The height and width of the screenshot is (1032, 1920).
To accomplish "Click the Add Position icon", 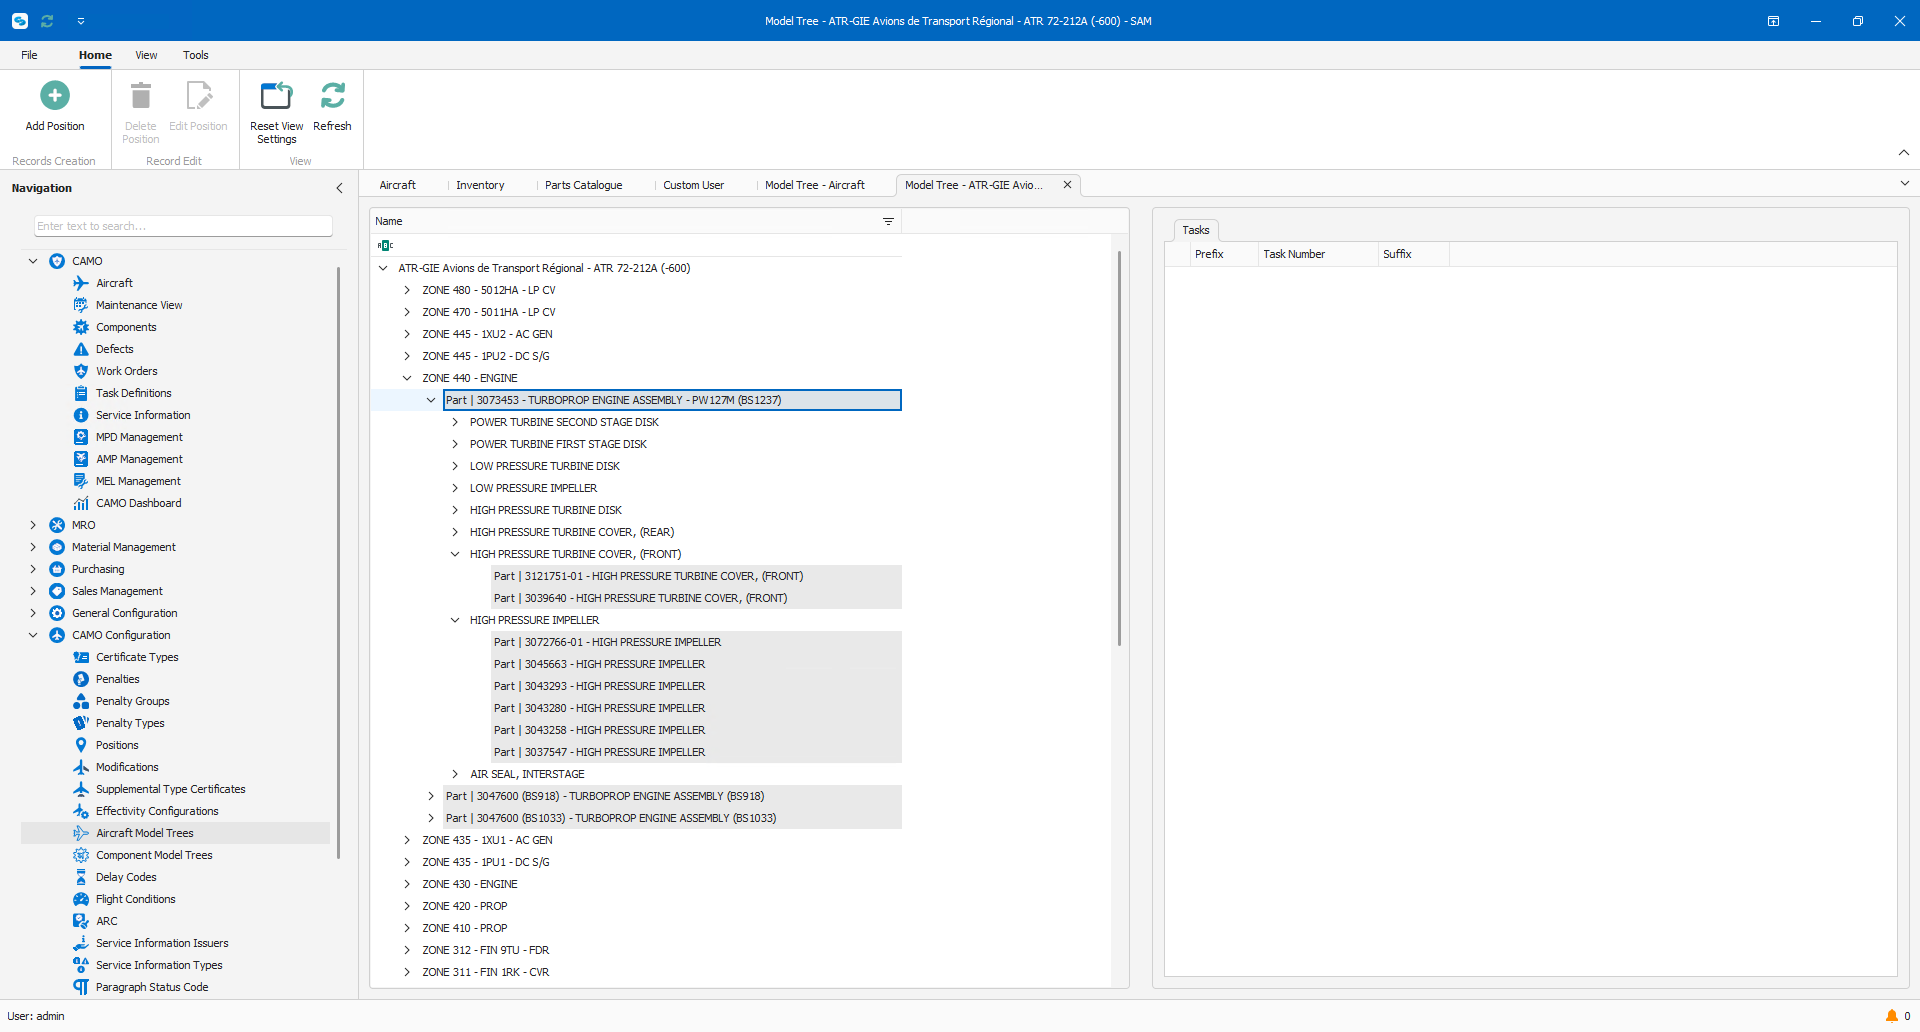I will 55,96.
